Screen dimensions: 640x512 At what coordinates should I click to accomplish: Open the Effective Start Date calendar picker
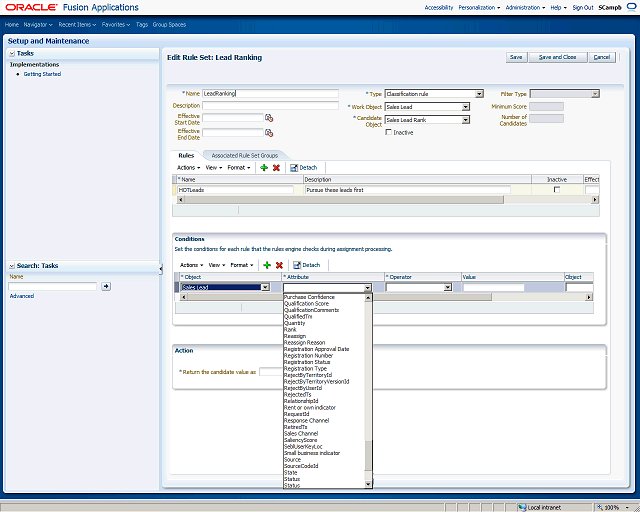coord(269,118)
